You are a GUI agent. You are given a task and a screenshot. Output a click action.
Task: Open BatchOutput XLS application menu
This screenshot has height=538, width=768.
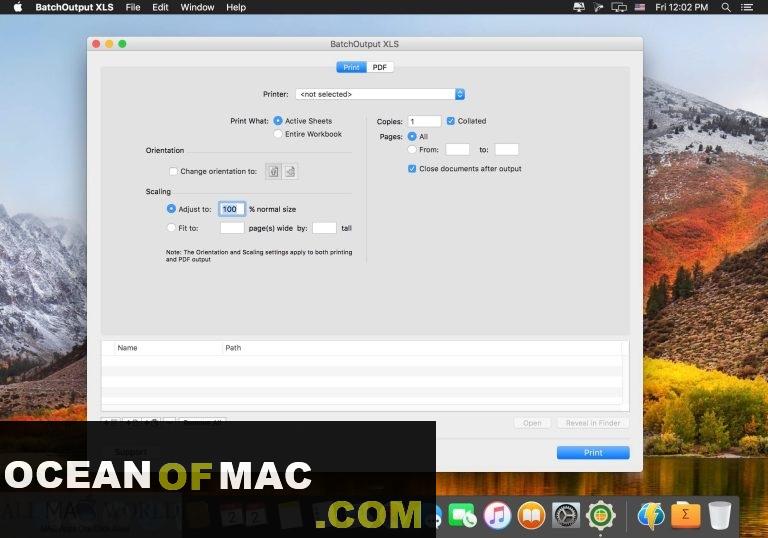point(74,7)
